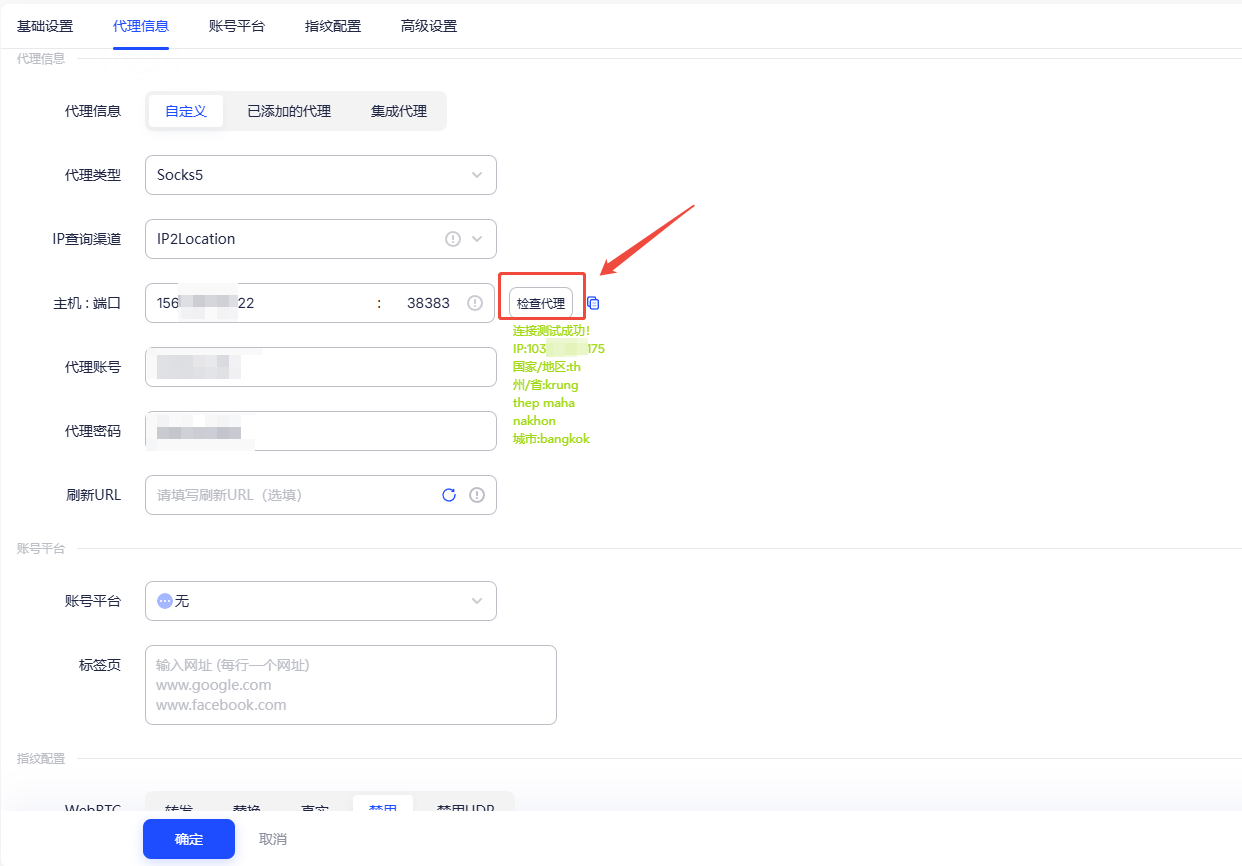Open the 代理类型 Socks5 dropdown
This screenshot has width=1242, height=866.
click(320, 175)
